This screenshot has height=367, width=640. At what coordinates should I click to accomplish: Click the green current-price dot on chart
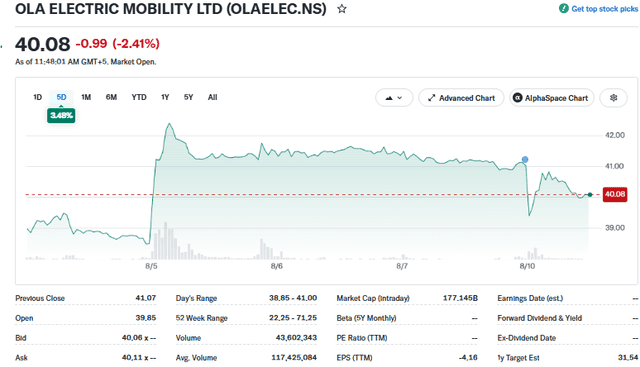click(590, 195)
